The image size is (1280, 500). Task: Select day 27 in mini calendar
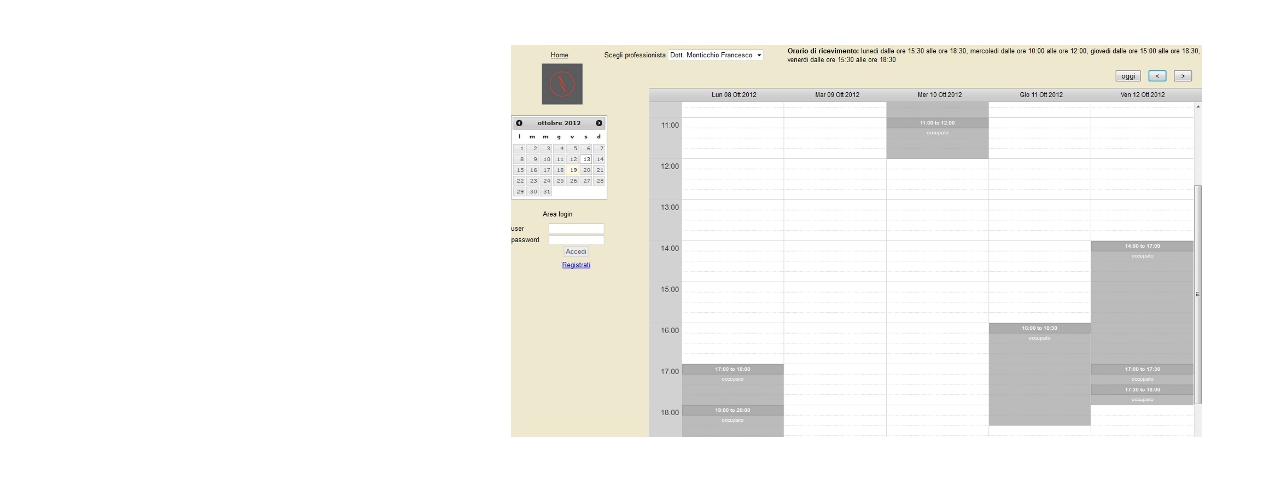tap(586, 181)
